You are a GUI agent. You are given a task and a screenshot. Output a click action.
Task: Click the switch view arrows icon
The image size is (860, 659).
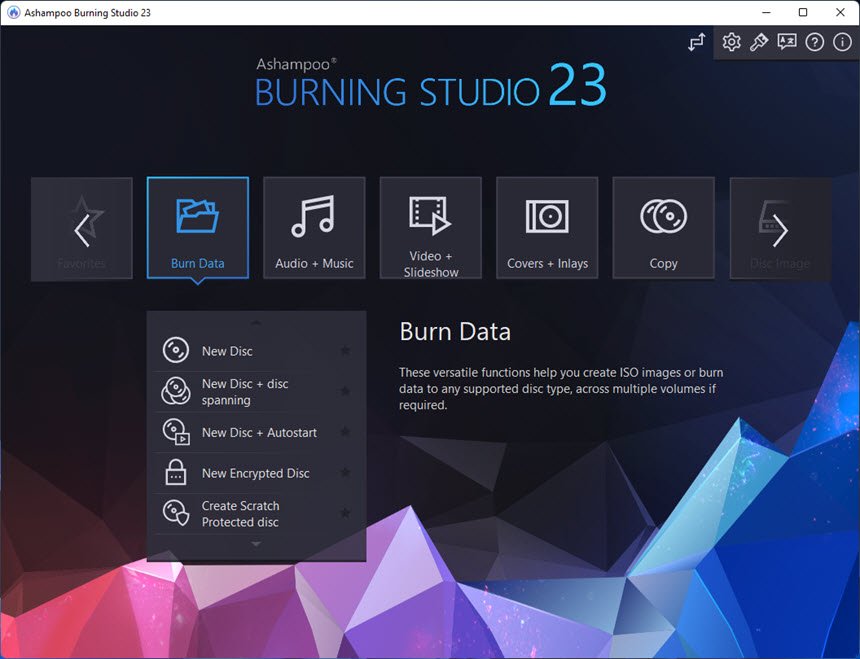(697, 42)
